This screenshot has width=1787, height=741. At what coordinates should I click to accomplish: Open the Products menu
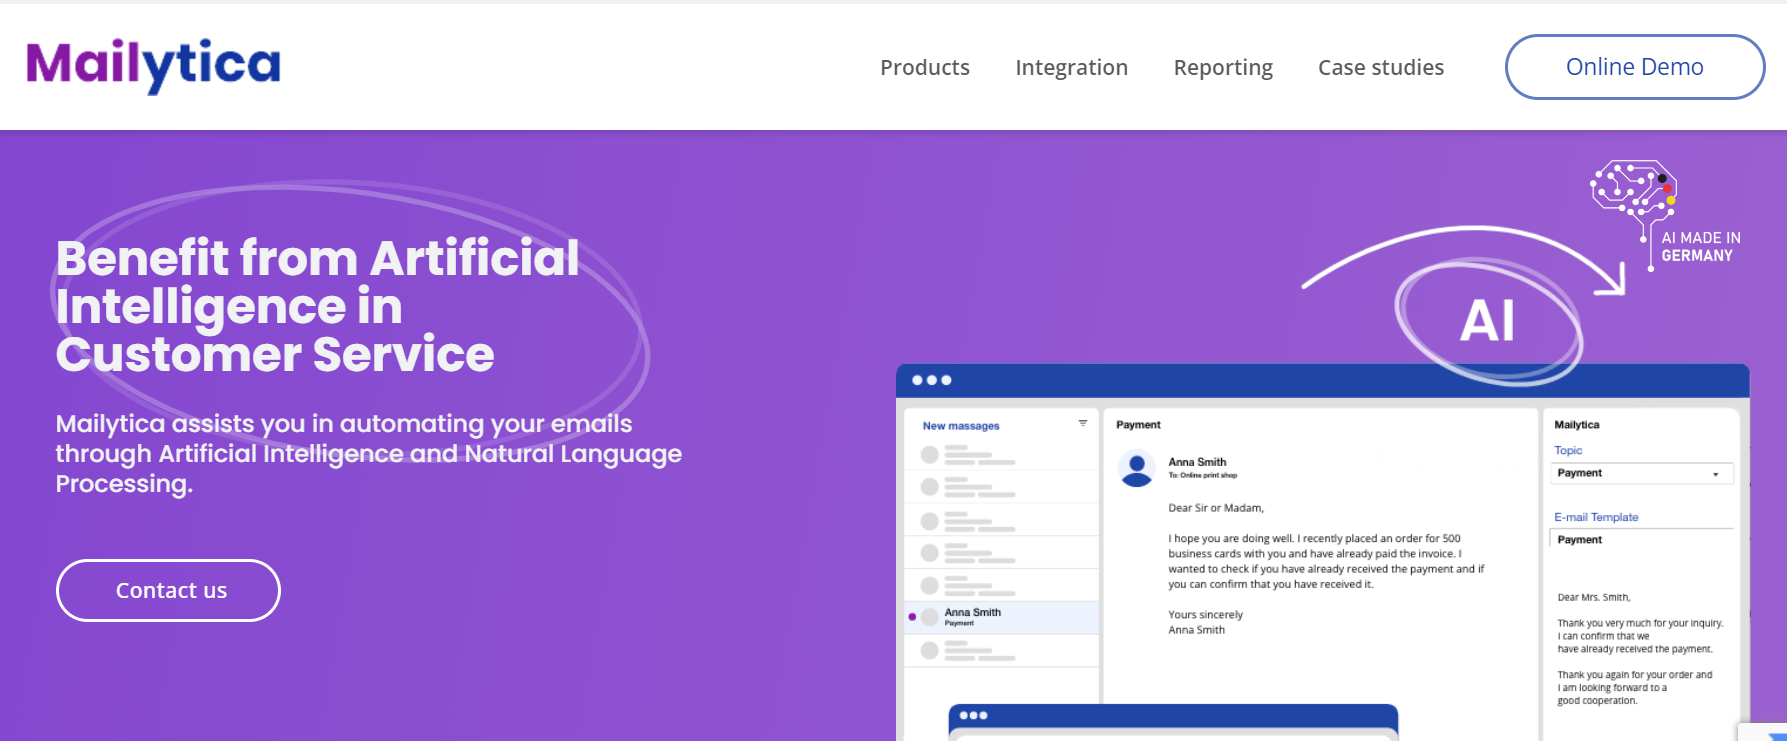pos(924,67)
